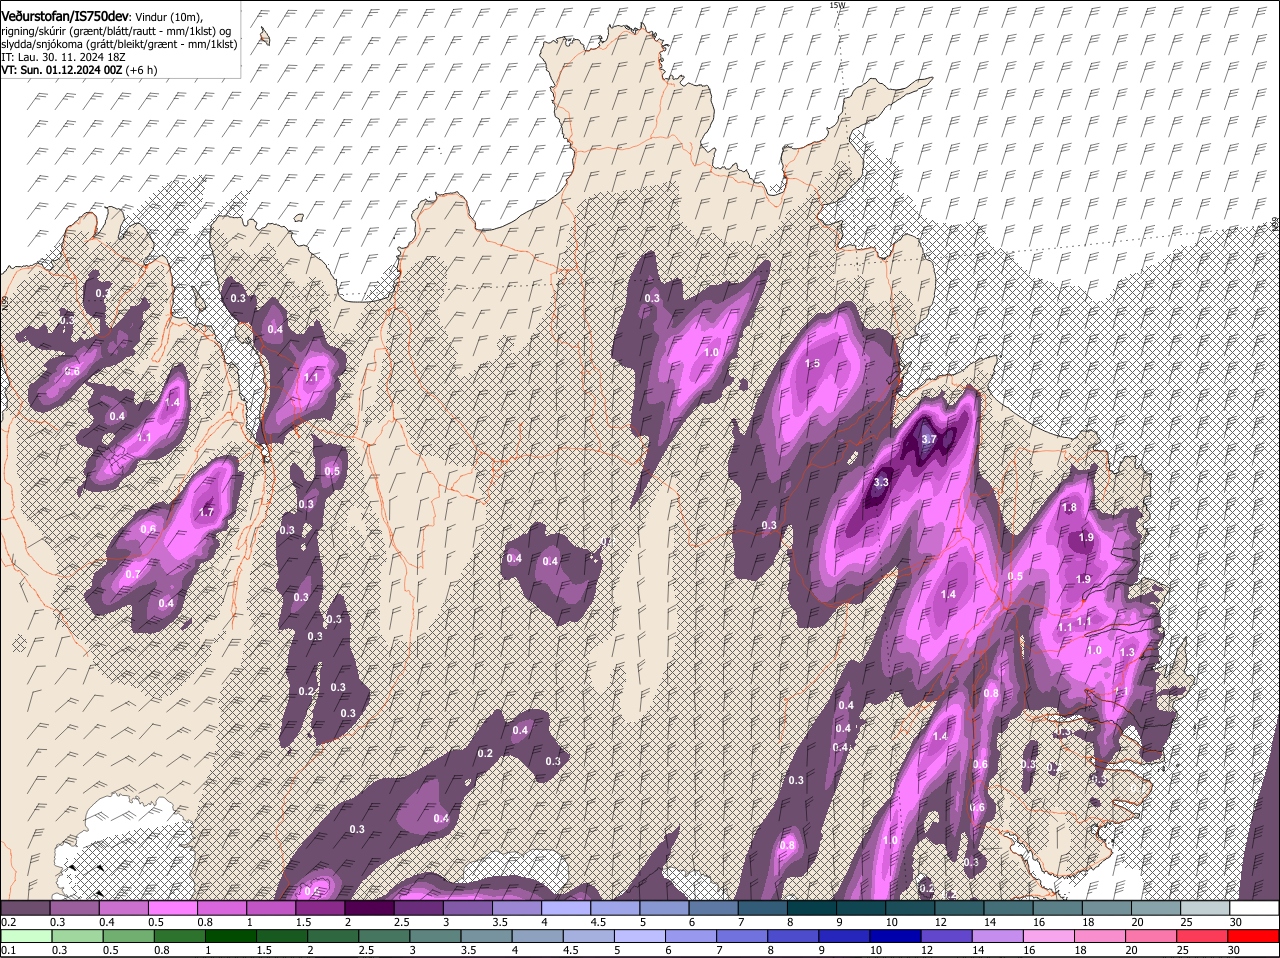Click the 'Vindur (10m)' text in the header
Screen dimensions: 1280x958
pyautogui.click(x=168, y=17)
